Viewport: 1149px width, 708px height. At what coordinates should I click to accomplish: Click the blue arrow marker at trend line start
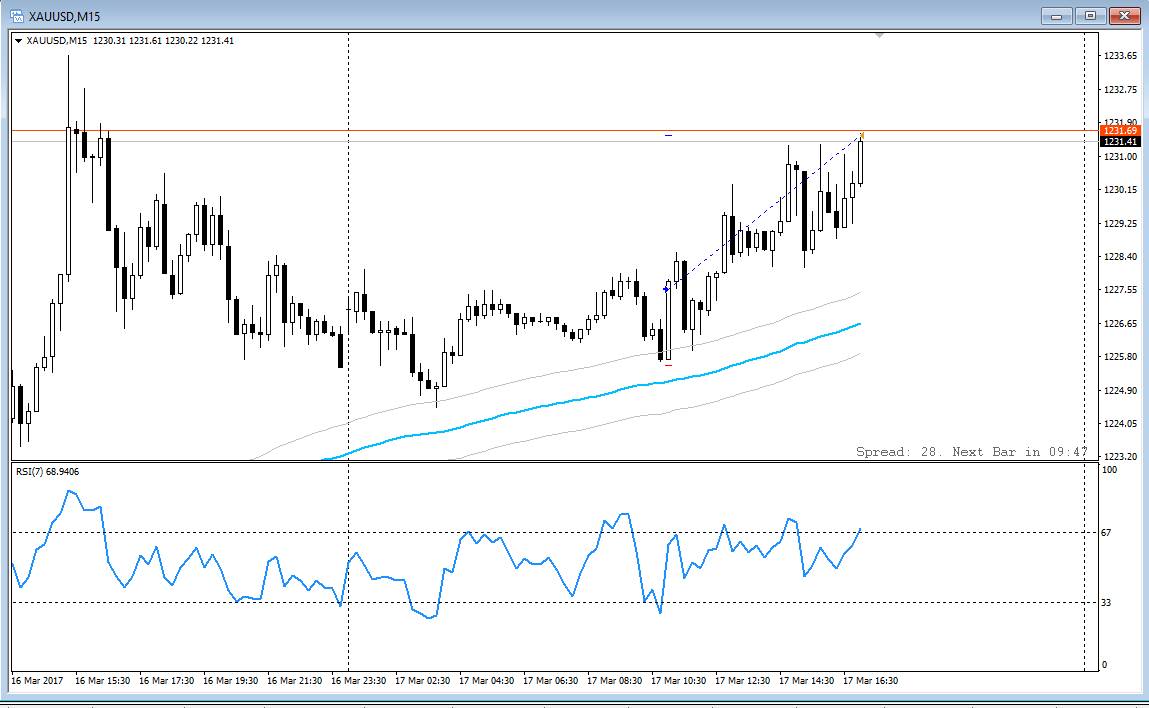coord(666,290)
